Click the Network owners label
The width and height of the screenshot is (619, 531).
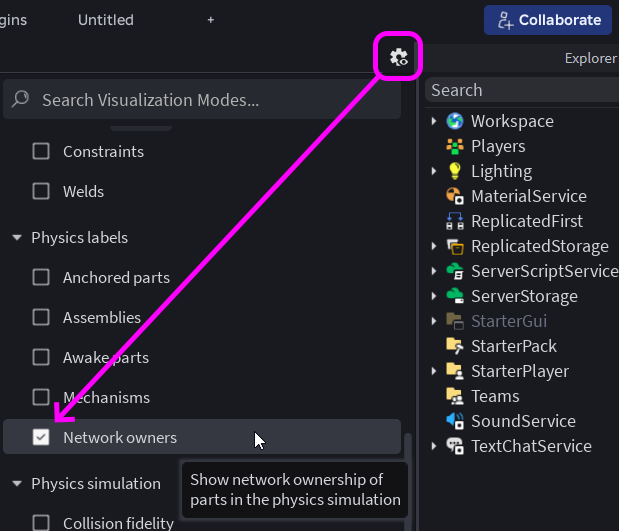(x=120, y=437)
